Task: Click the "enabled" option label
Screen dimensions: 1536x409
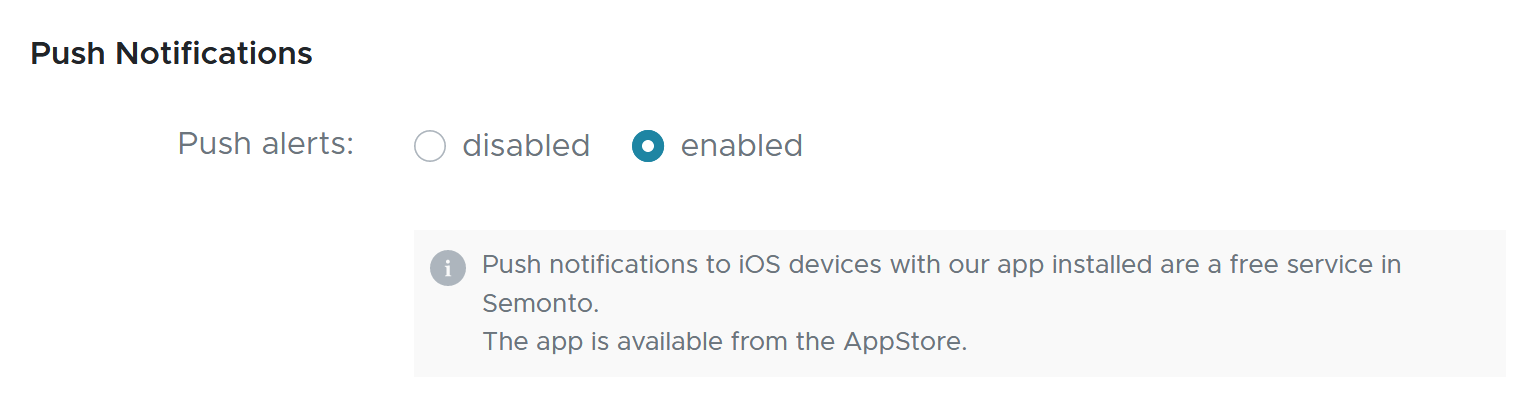Action: (x=741, y=146)
